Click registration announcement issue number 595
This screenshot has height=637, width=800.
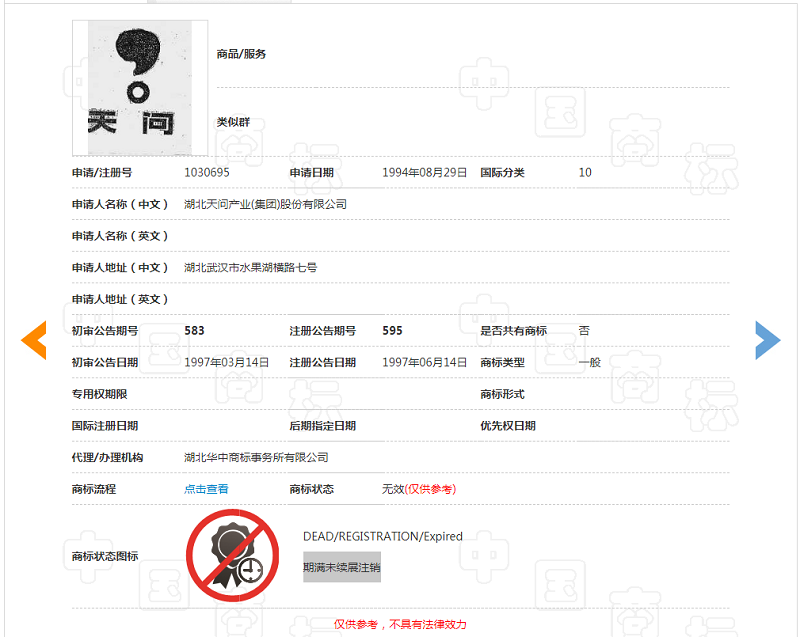(392, 331)
